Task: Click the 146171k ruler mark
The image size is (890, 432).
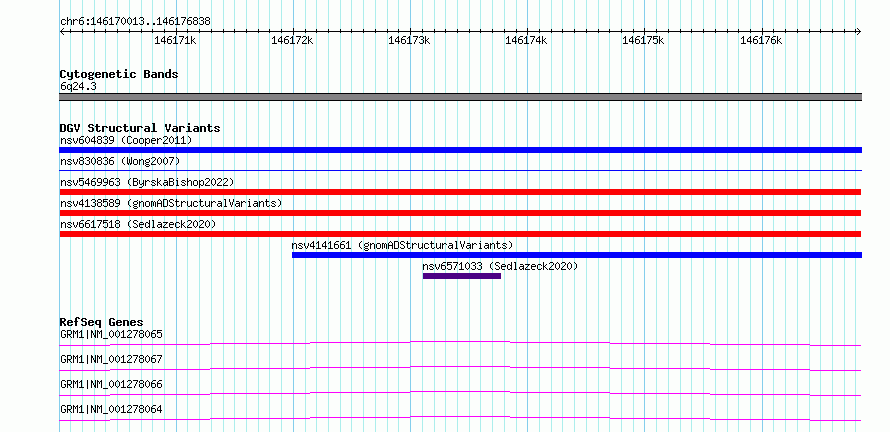Action: pos(175,41)
